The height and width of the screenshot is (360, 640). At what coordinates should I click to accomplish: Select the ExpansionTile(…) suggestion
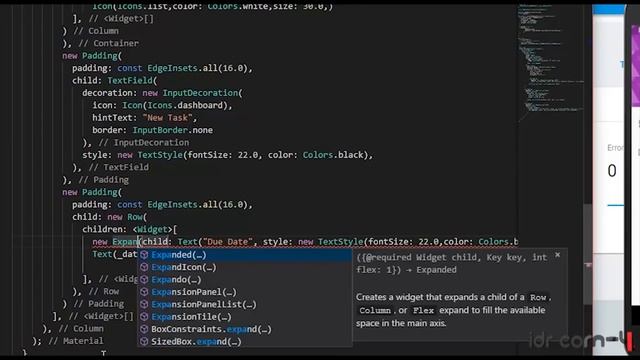click(x=244, y=317)
